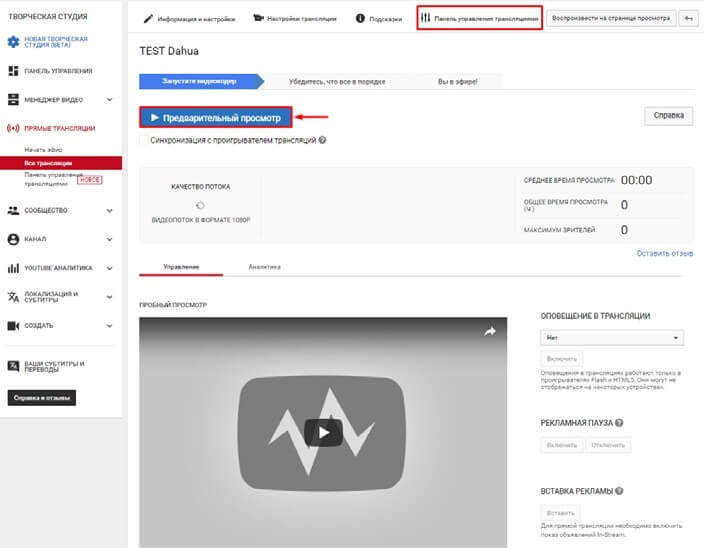Open the Информация и настройки tab
Screen dimensions: 704x548
[189, 19]
